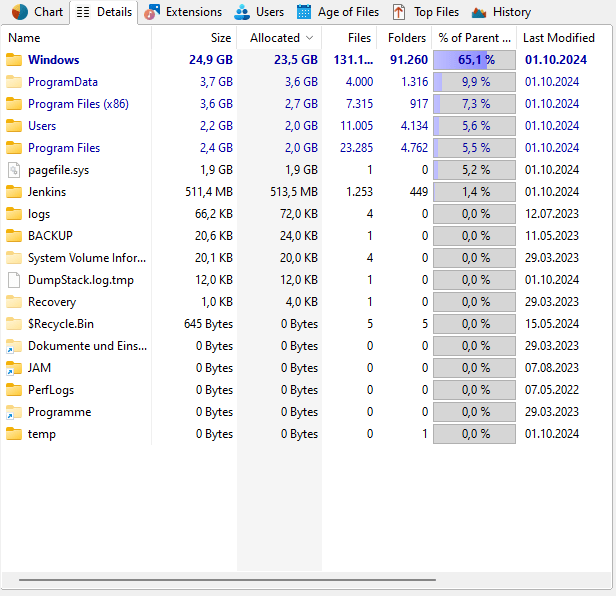
Task: Sort by the Name column header
Action: click(x=25, y=38)
